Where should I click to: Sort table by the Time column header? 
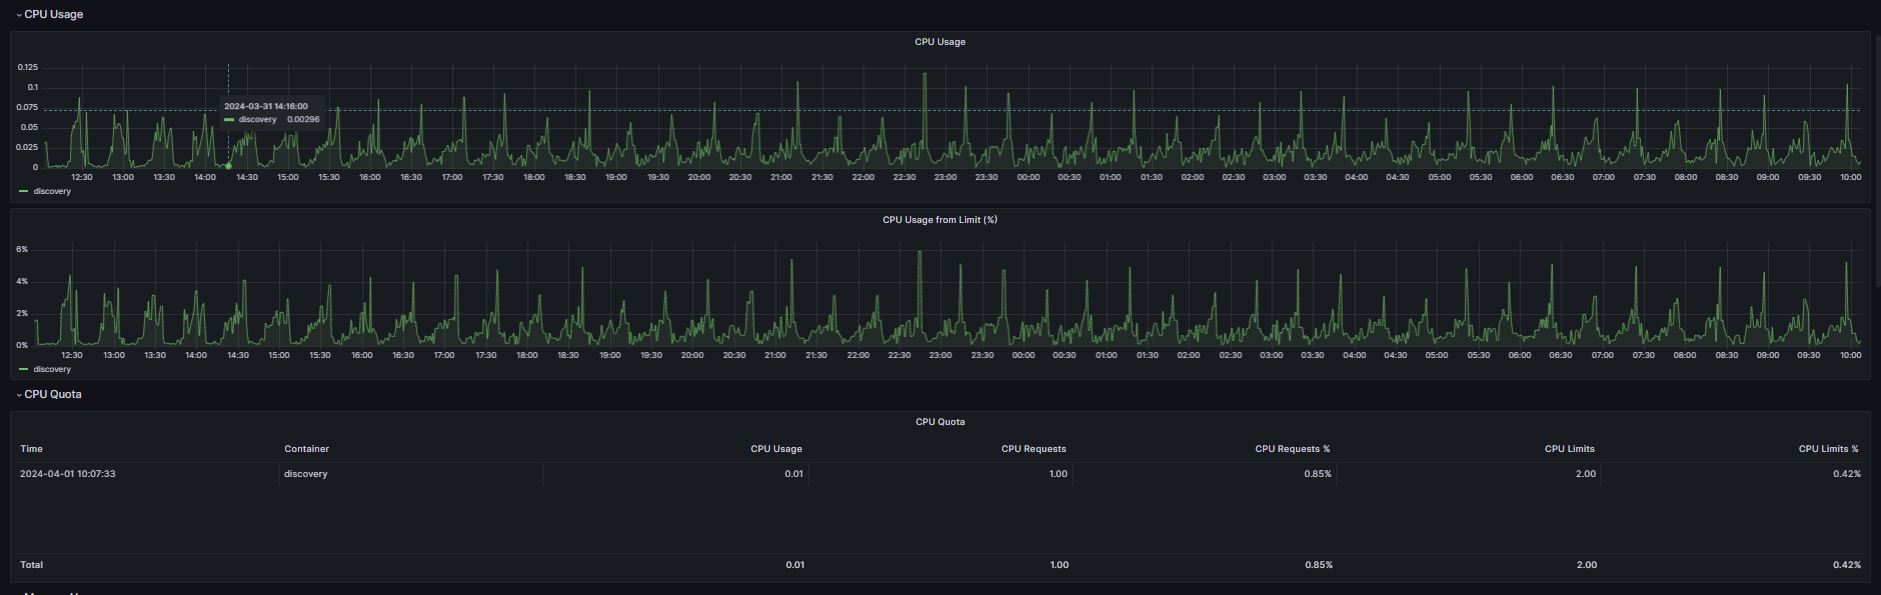point(31,449)
